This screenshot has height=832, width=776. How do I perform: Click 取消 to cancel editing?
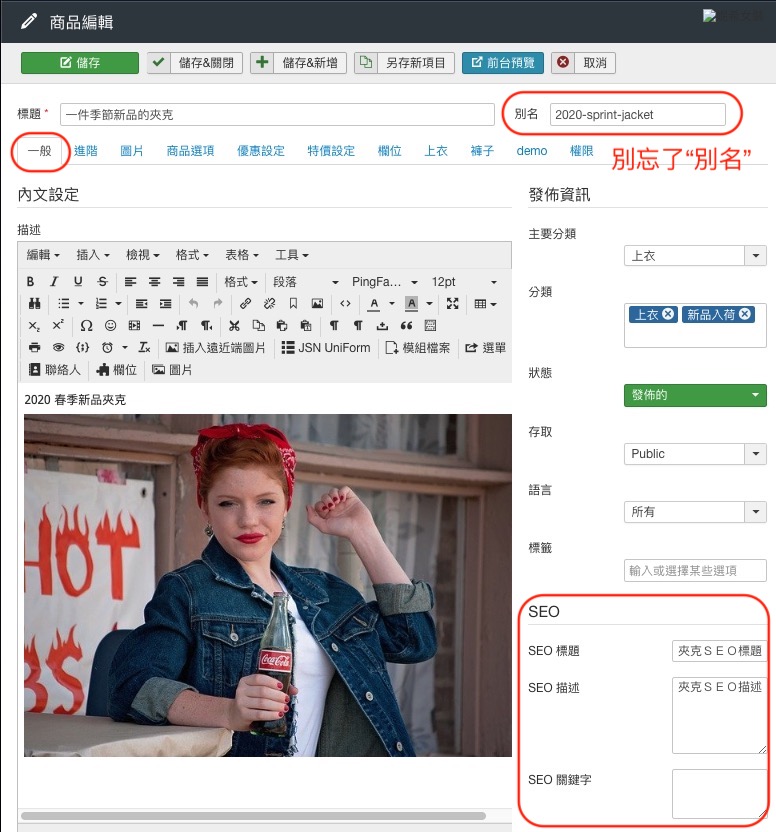pyautogui.click(x=583, y=63)
